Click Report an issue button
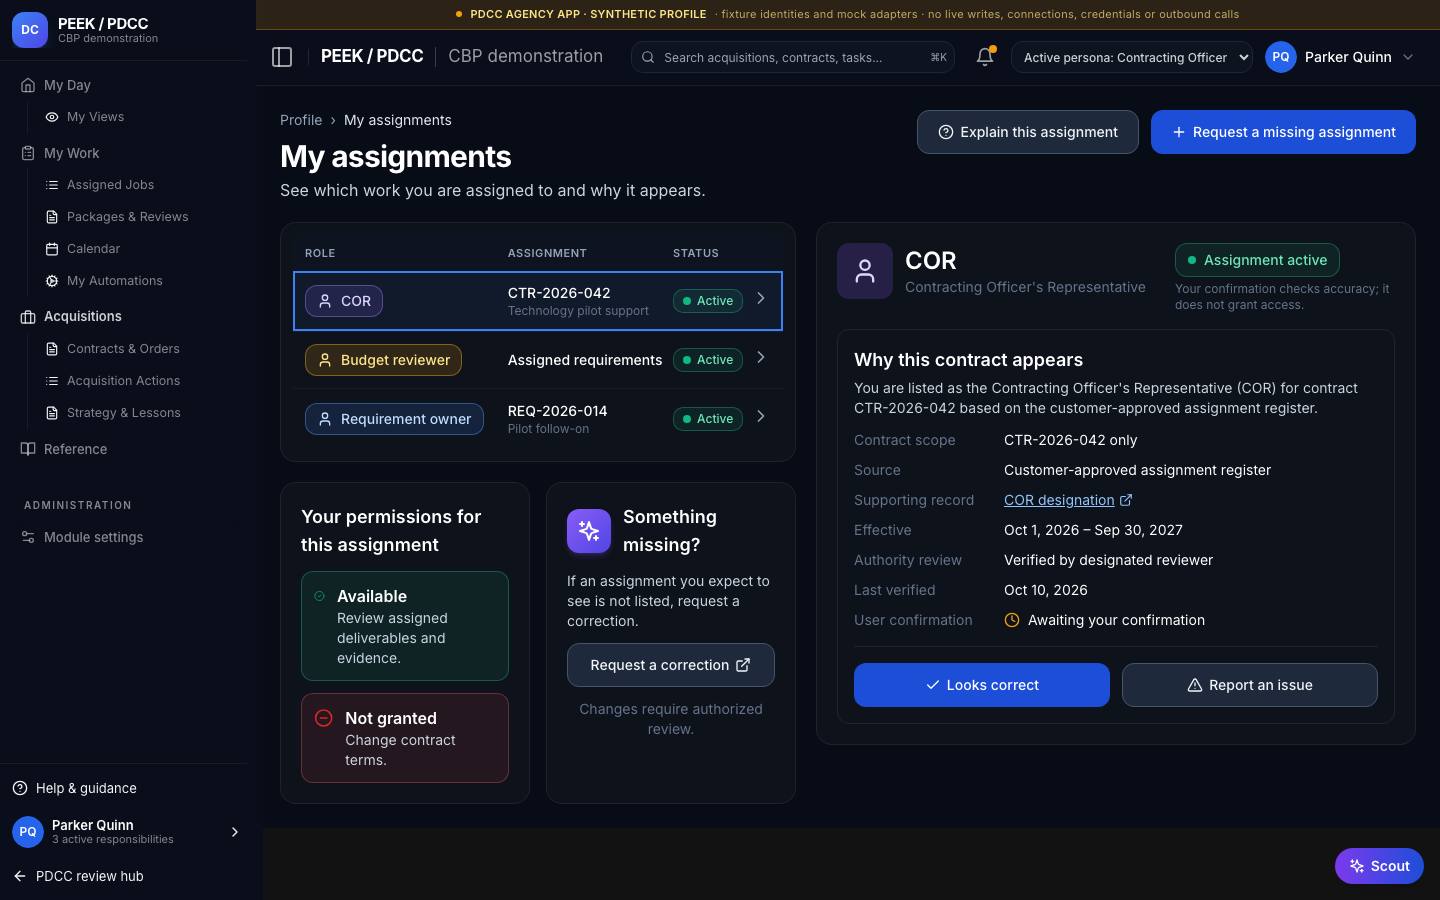 1250,685
